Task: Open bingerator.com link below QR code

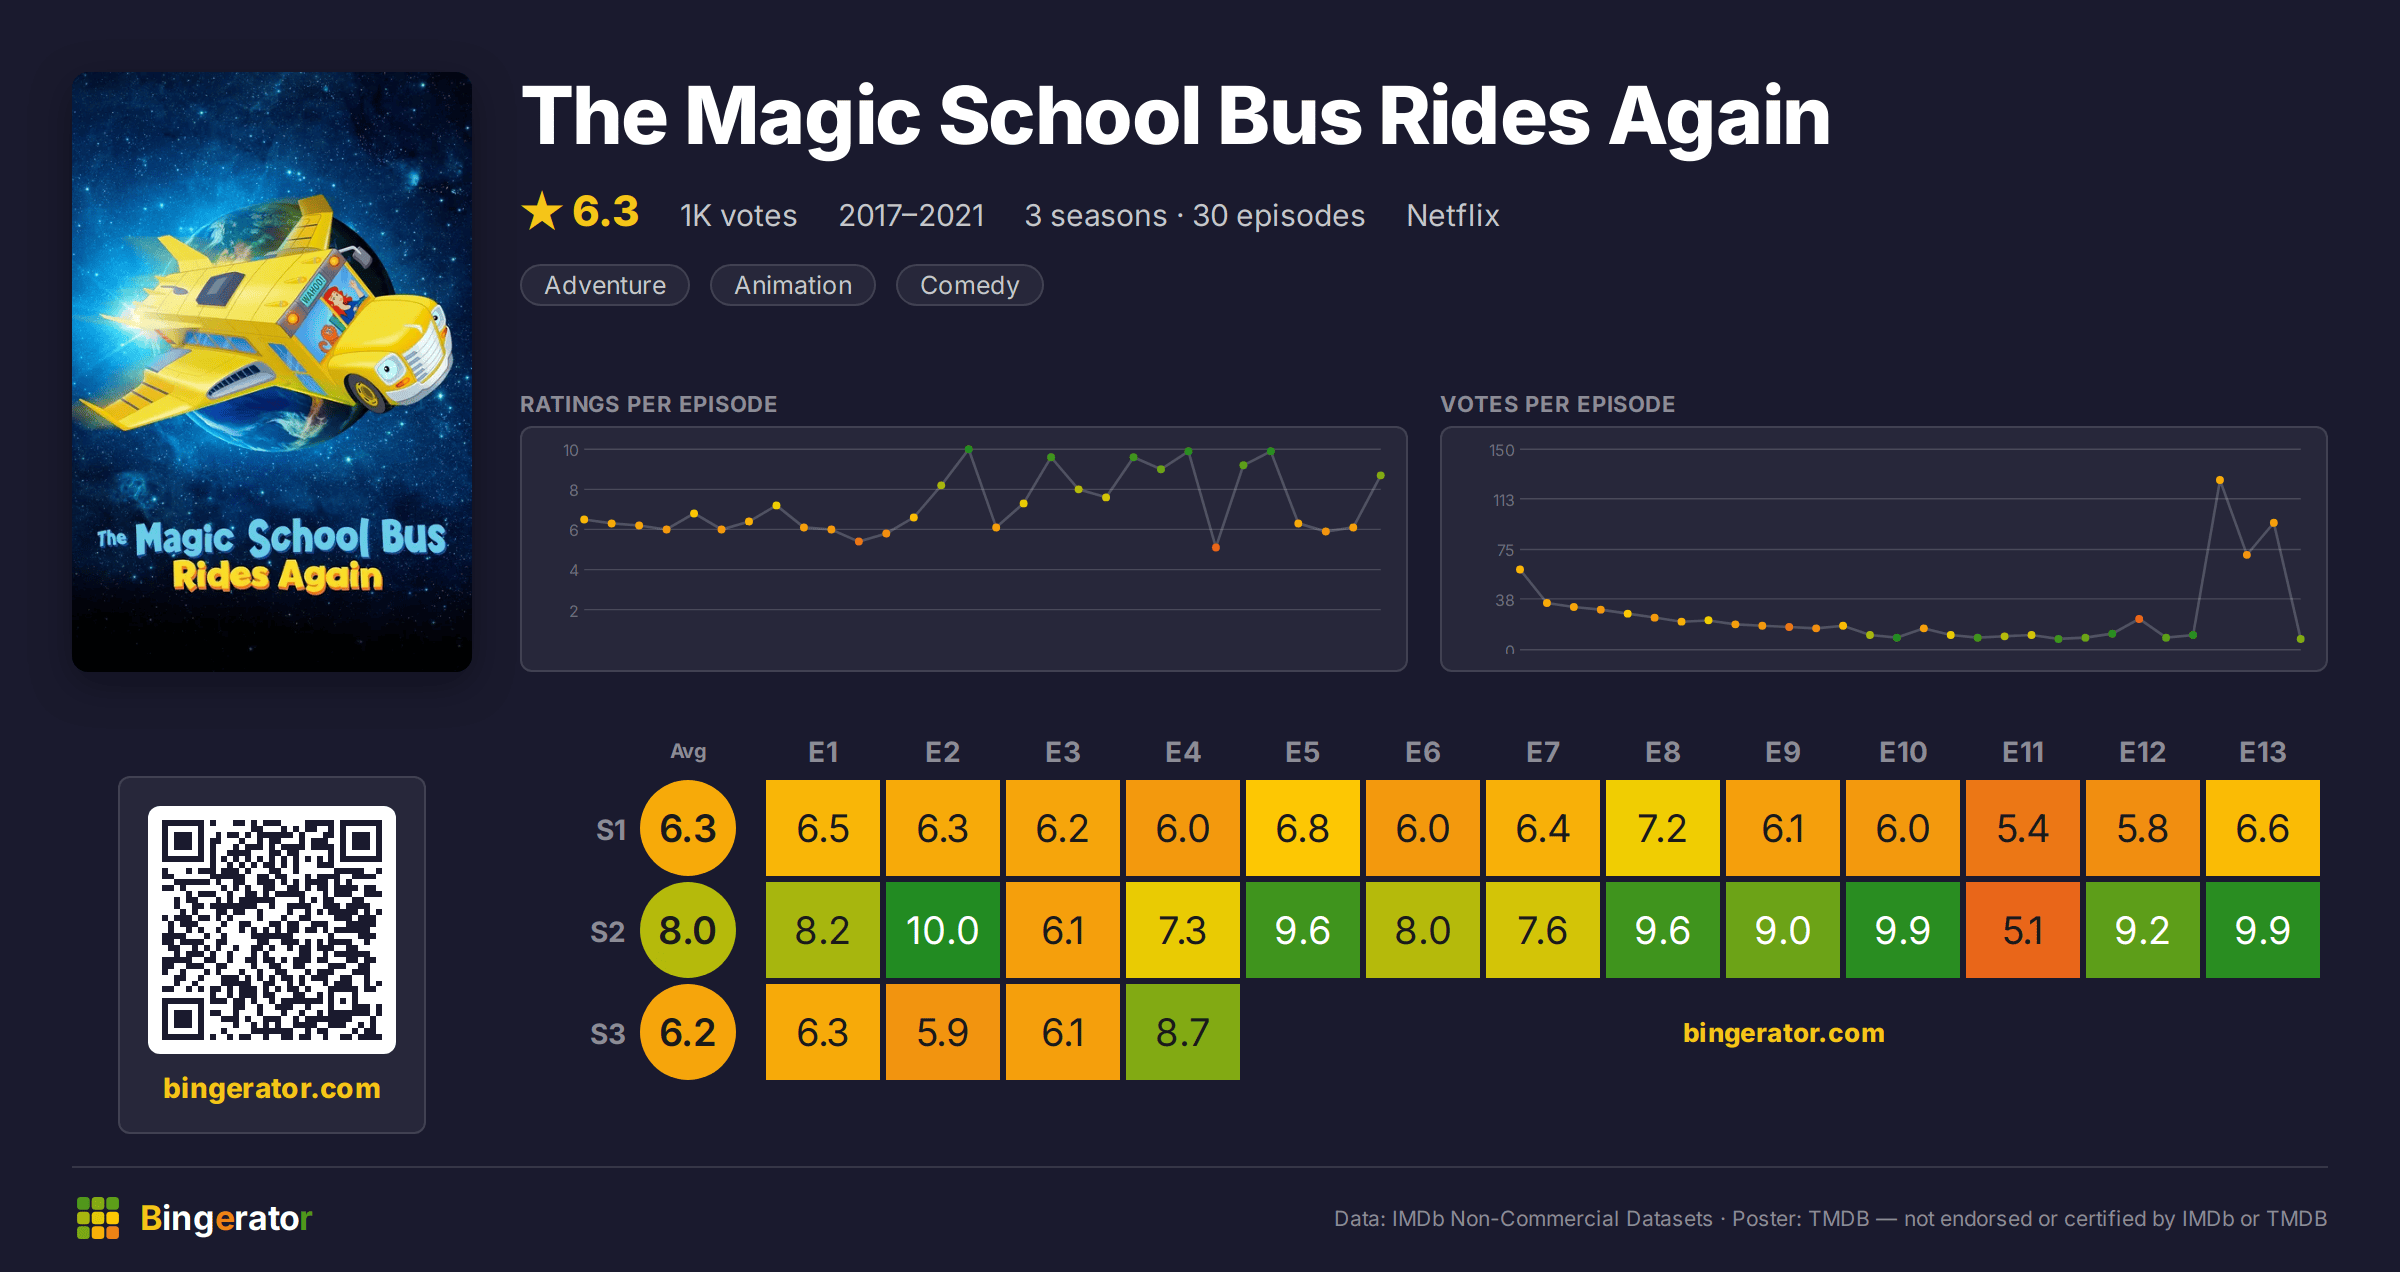Action: click(x=272, y=1088)
